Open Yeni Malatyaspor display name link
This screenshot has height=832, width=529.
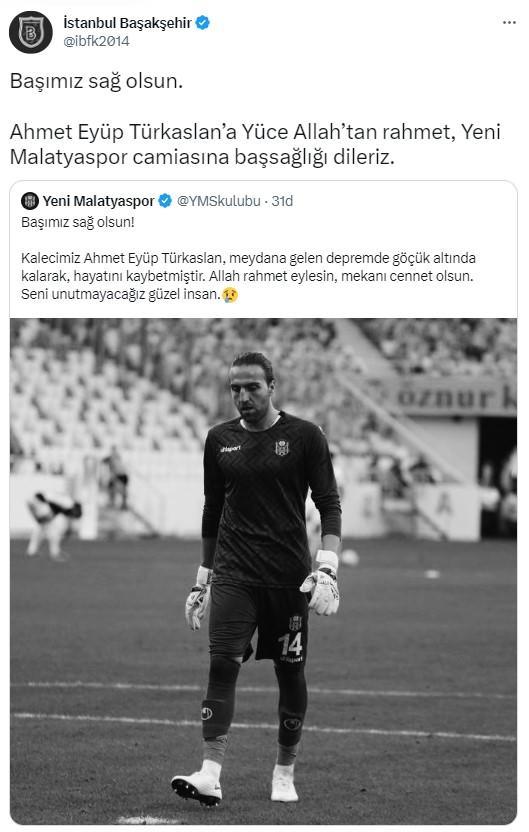(x=98, y=201)
